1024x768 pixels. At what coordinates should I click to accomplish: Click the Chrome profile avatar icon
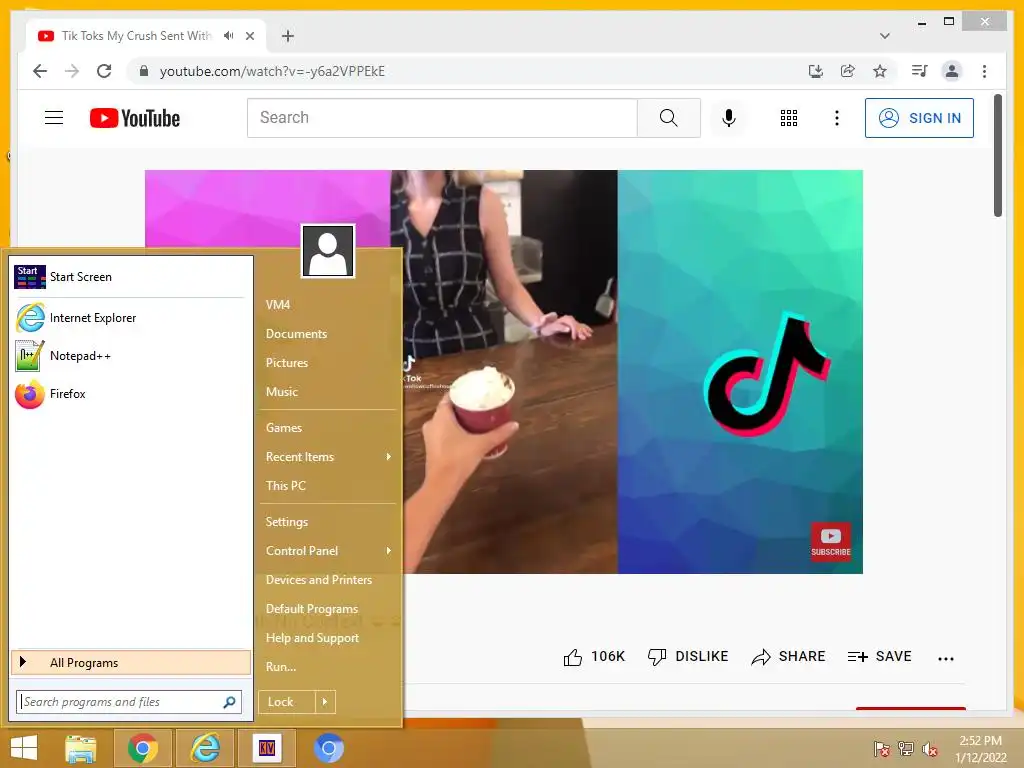(x=952, y=71)
